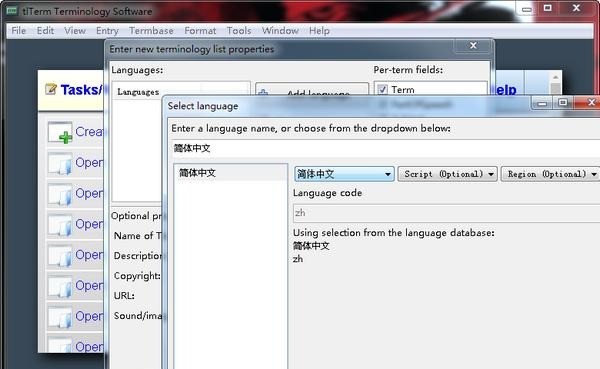Open the Script (Optional) dropdown
The height and width of the screenshot is (369, 600).
(x=448, y=174)
